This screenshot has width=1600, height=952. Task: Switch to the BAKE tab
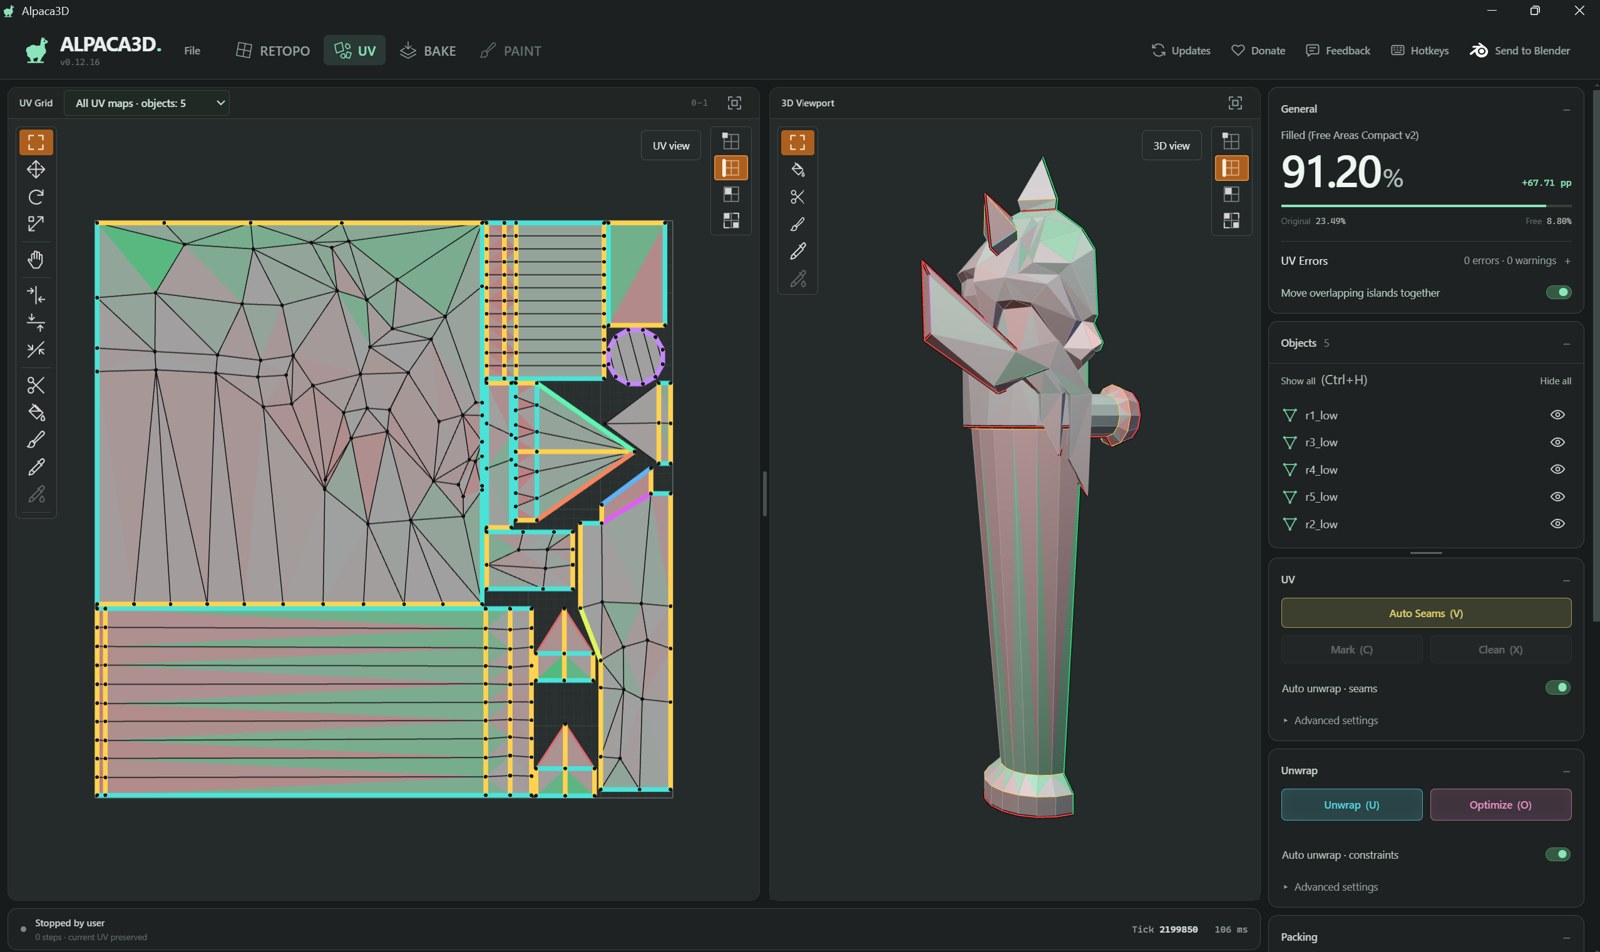click(x=428, y=51)
